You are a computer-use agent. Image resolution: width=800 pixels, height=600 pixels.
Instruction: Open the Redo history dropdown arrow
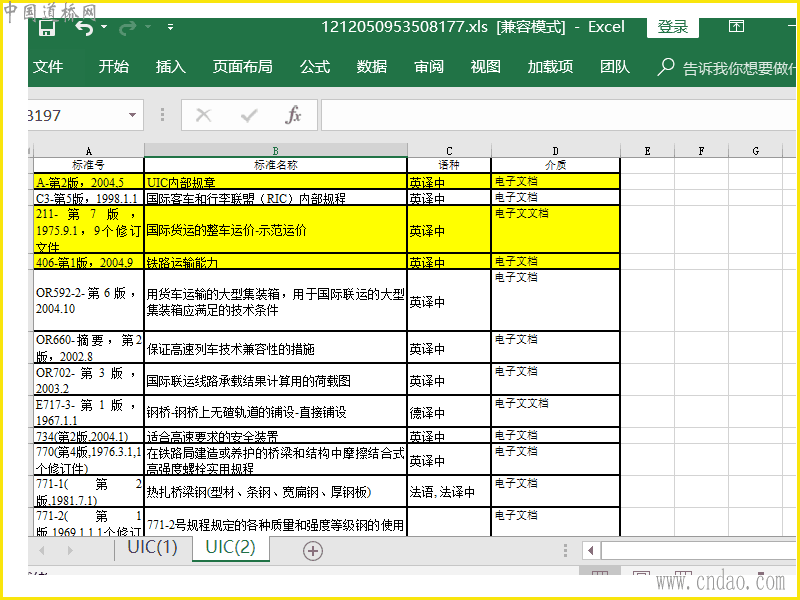(x=147, y=27)
